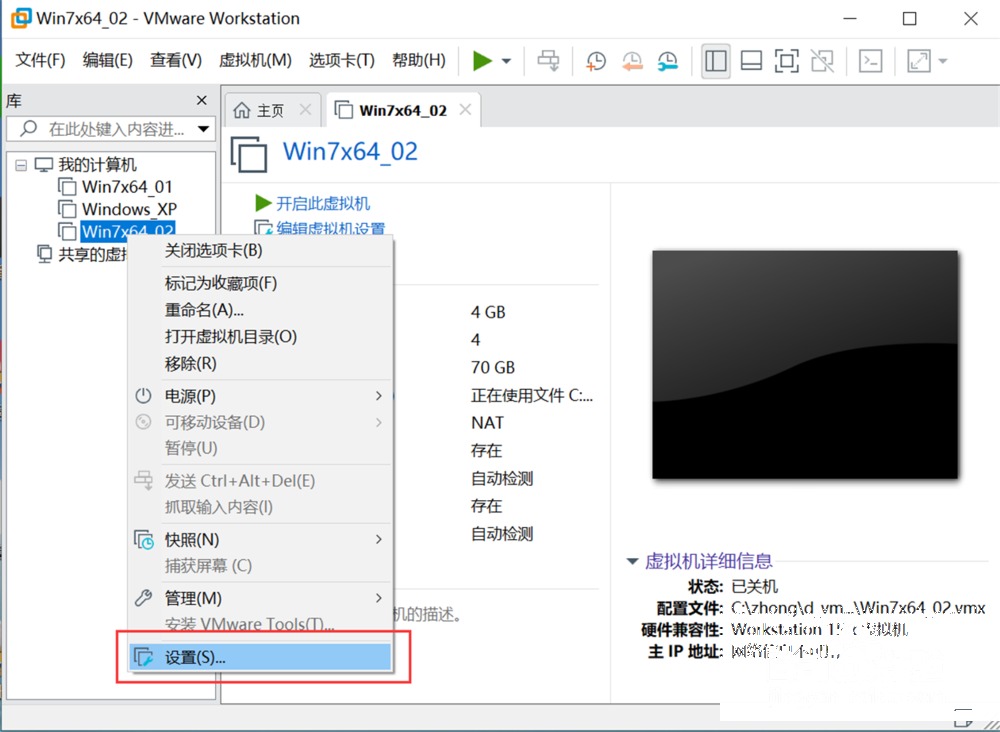Open the 编辑(E) menu
Screen dimensions: 1000x732
click(x=108, y=60)
